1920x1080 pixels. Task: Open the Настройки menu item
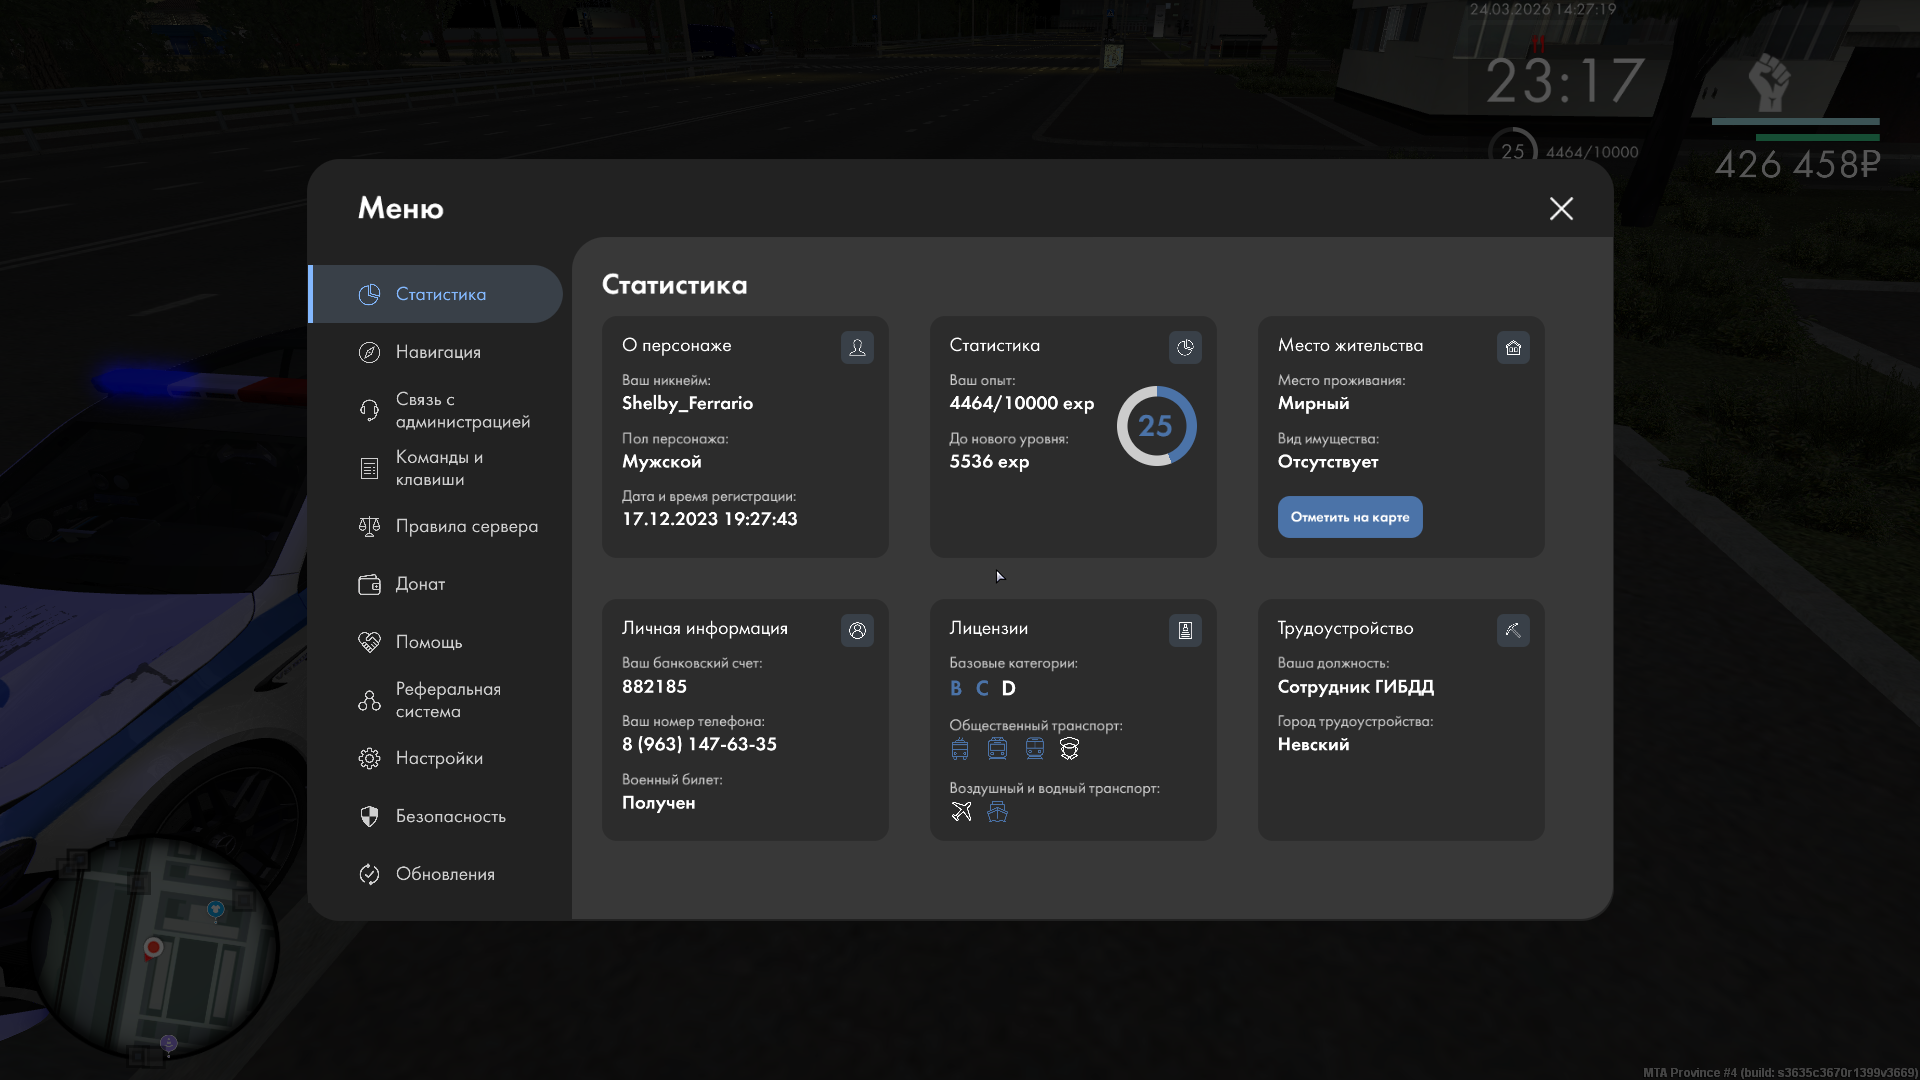click(438, 758)
